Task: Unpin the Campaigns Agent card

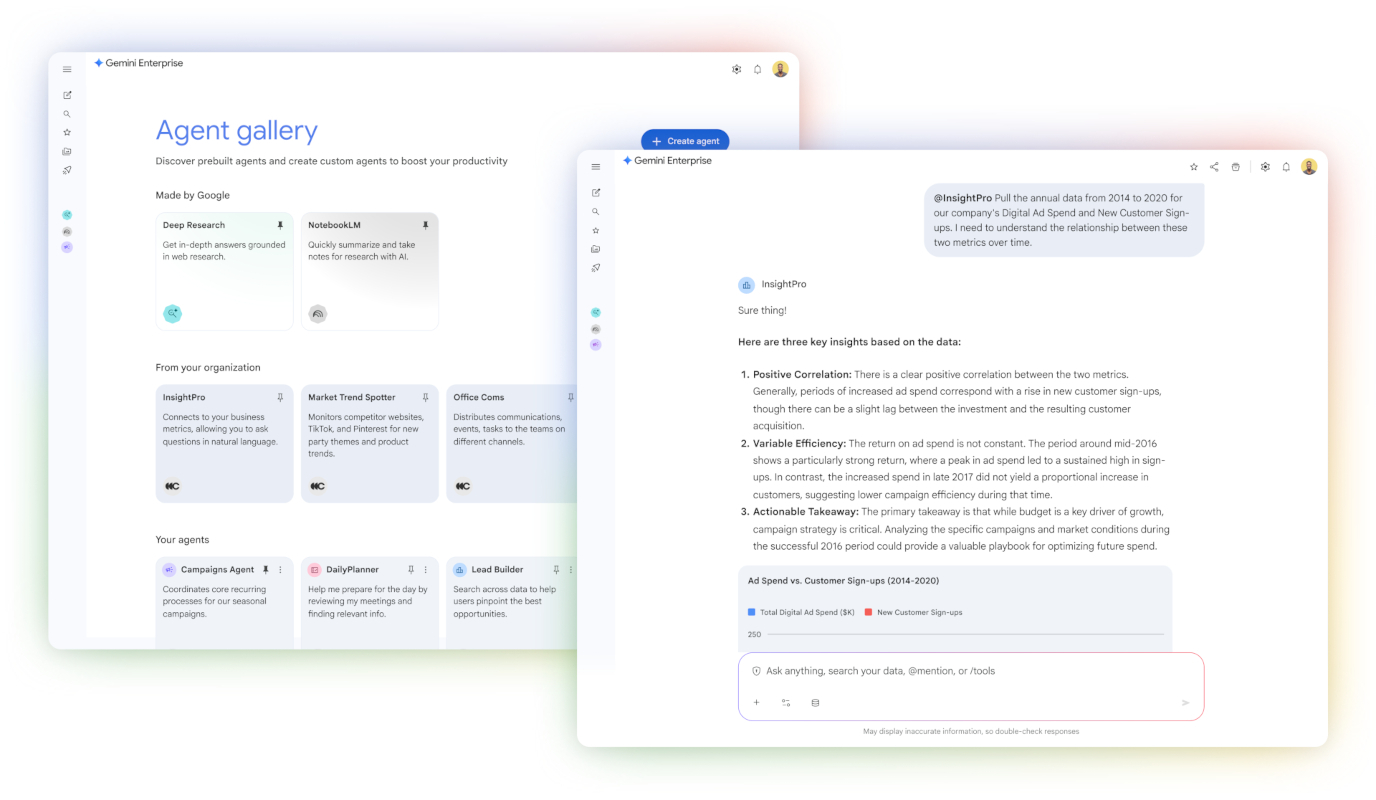Action: (x=265, y=570)
